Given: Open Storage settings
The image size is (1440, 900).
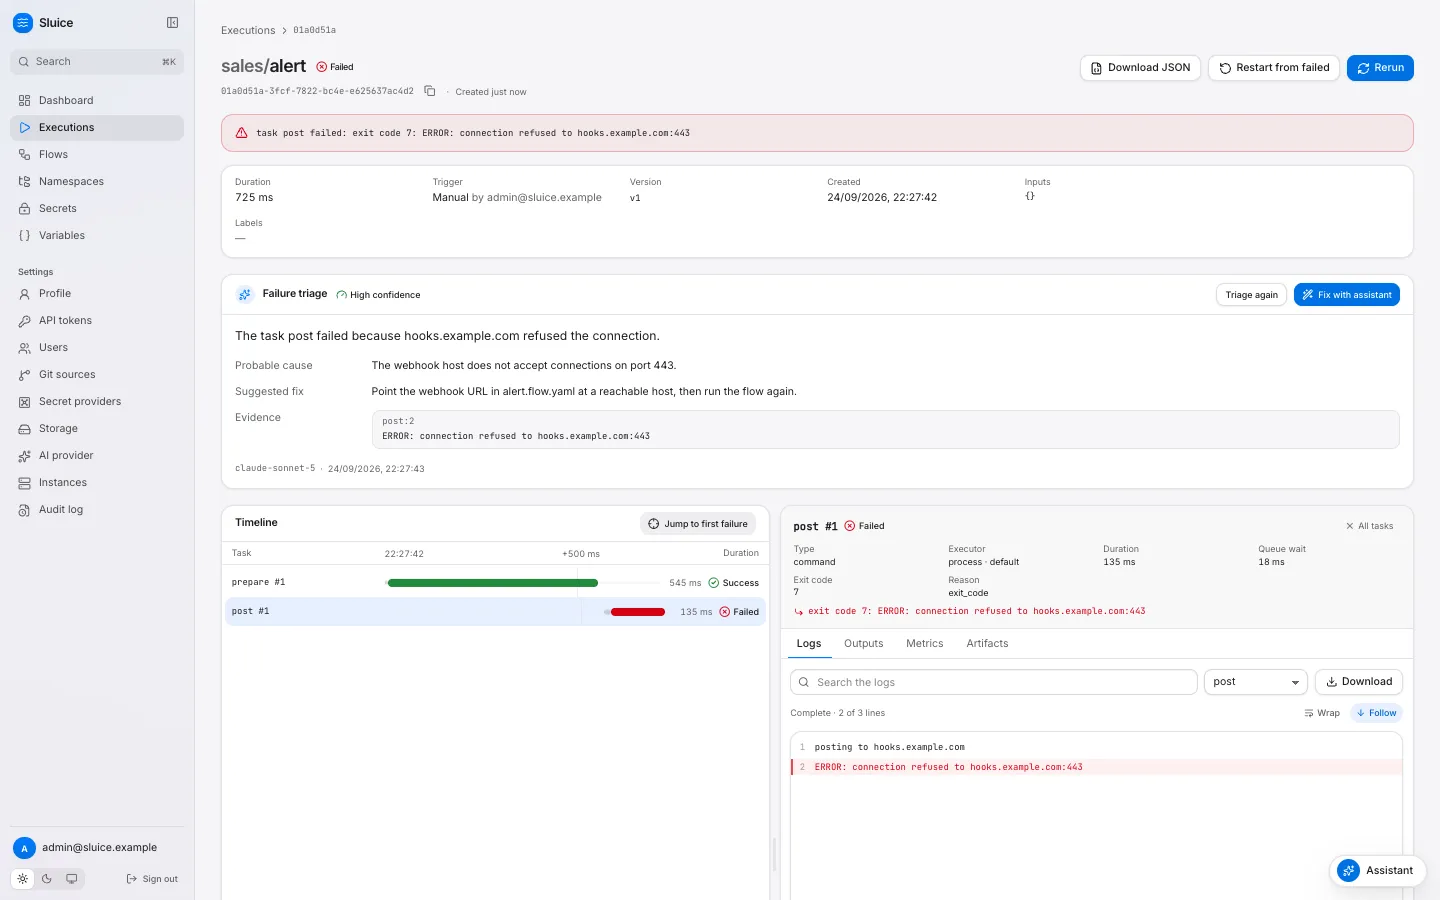Looking at the screenshot, I should [97, 428].
